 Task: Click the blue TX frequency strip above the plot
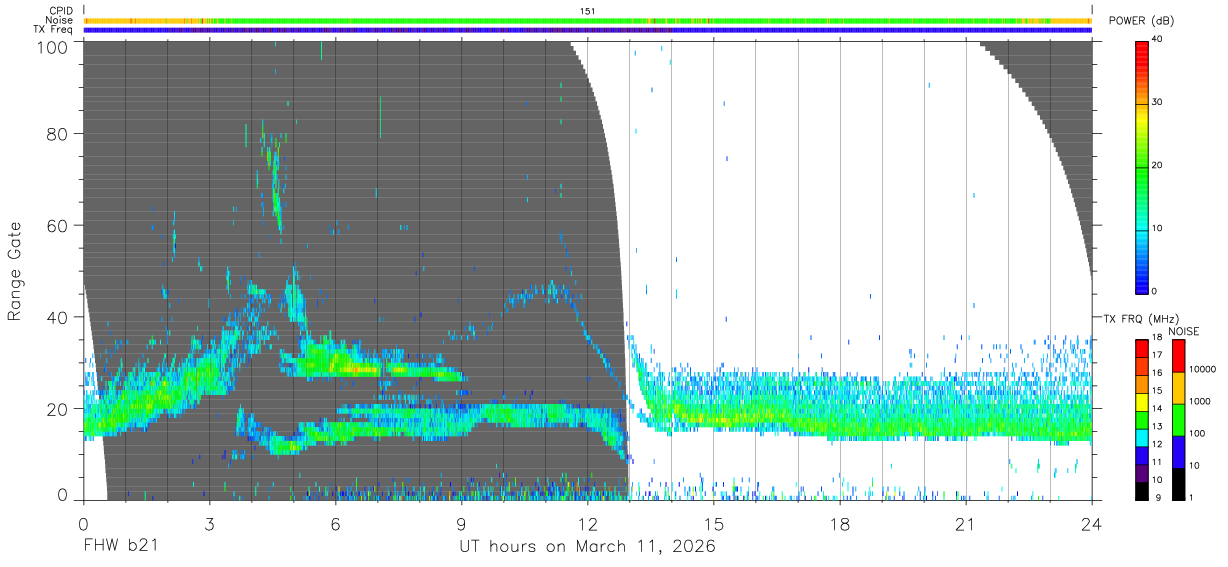[588, 30]
